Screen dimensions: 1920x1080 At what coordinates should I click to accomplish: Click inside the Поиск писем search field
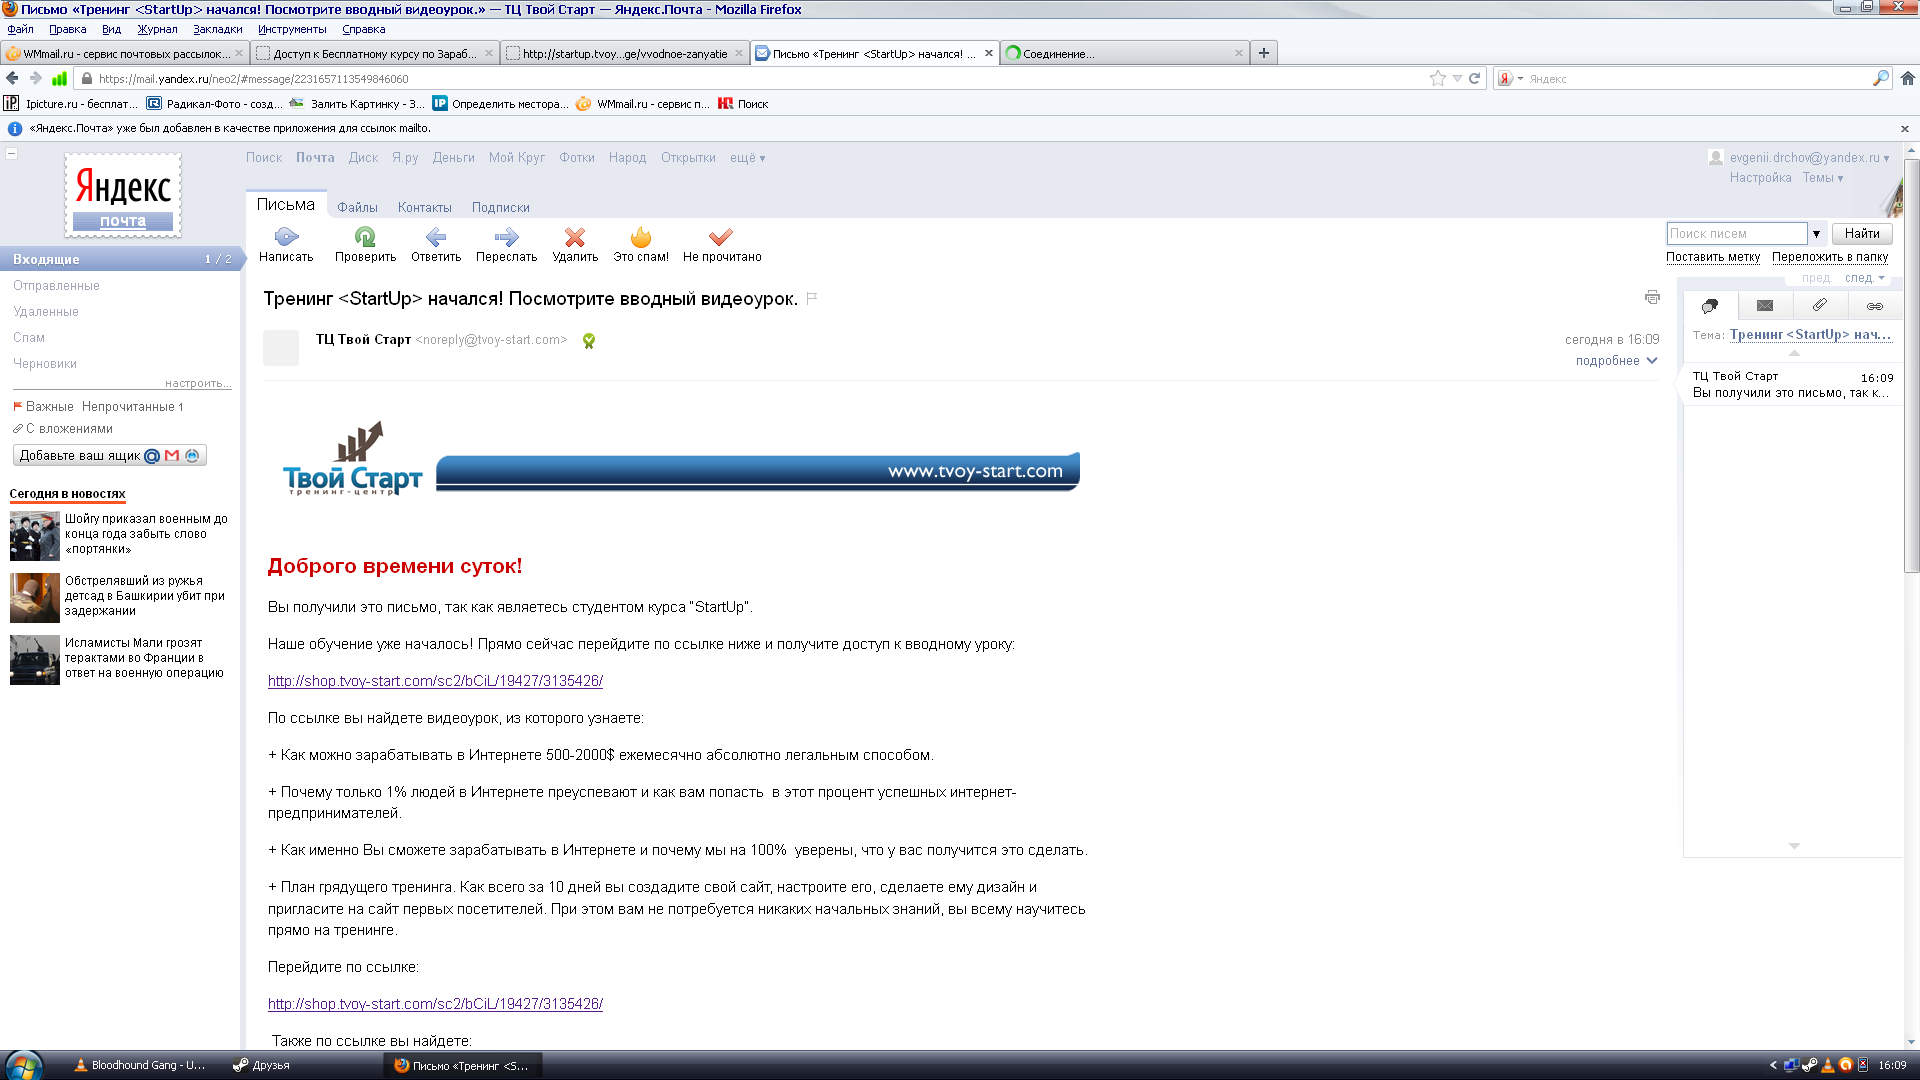pos(1737,234)
